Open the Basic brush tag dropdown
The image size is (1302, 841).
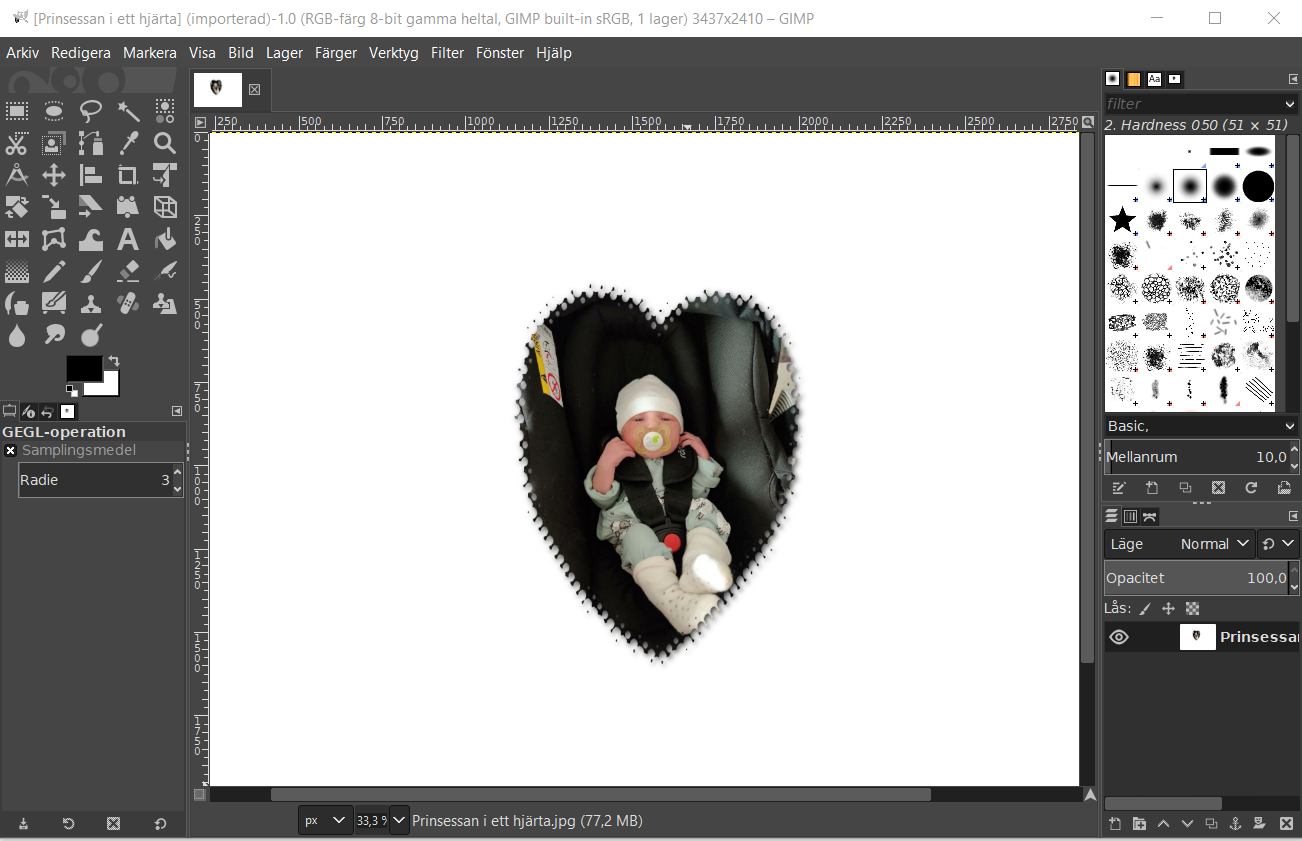1200,426
